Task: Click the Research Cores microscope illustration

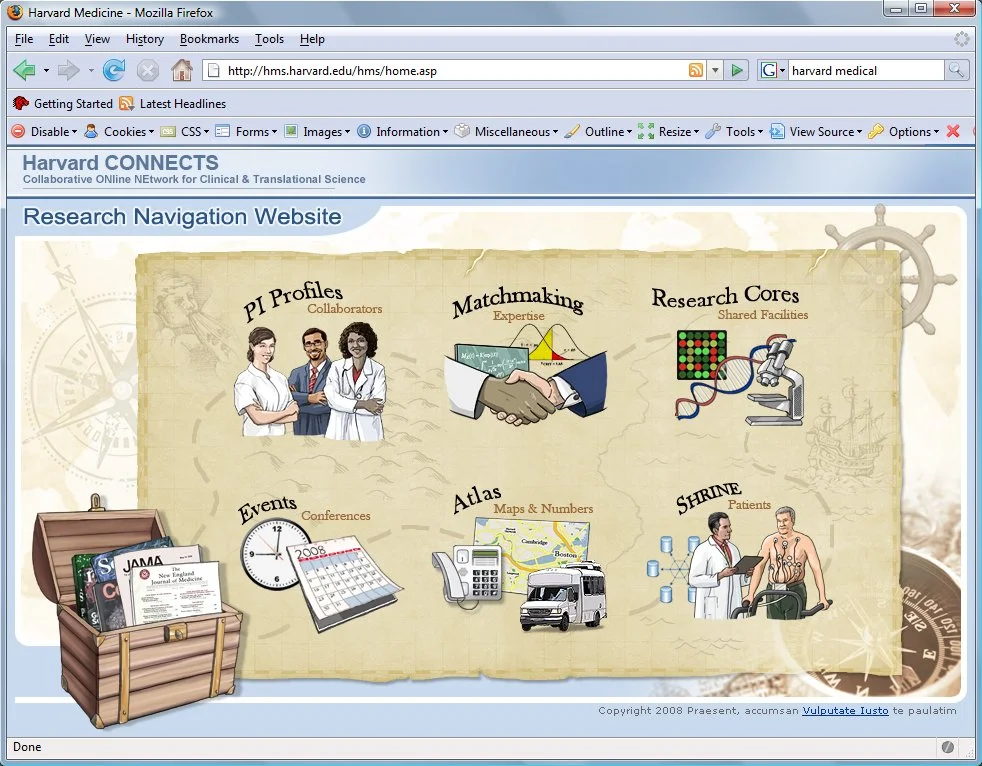Action: 740,377
